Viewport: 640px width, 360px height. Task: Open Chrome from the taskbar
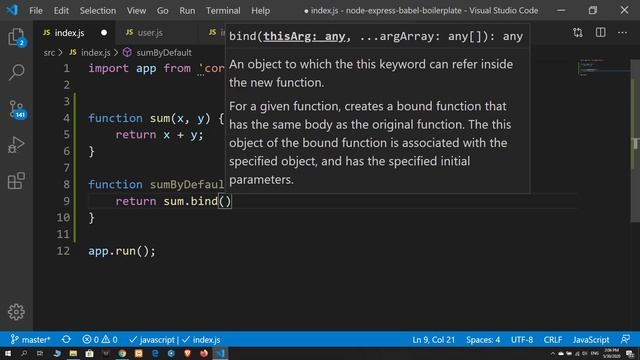tap(122, 353)
